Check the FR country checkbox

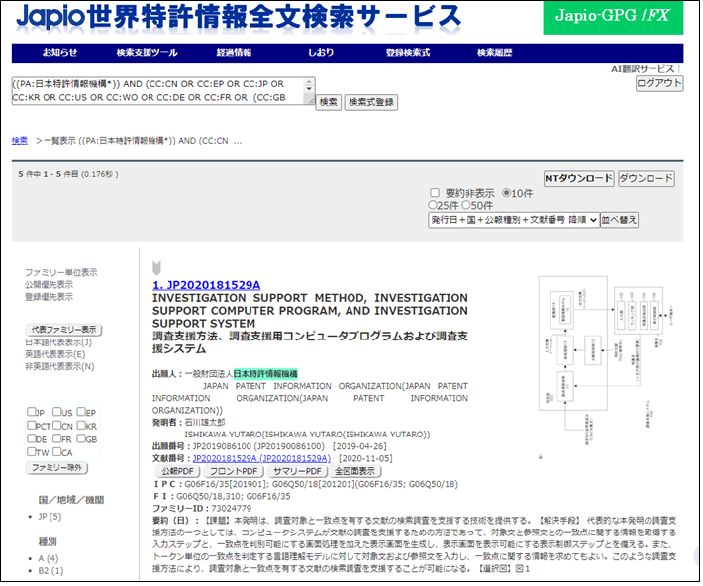(x=57, y=439)
